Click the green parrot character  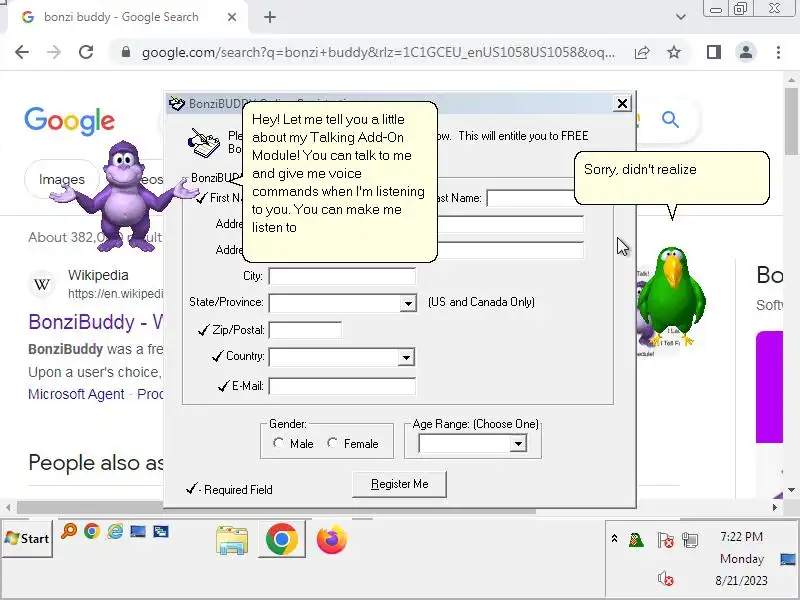[x=672, y=296]
